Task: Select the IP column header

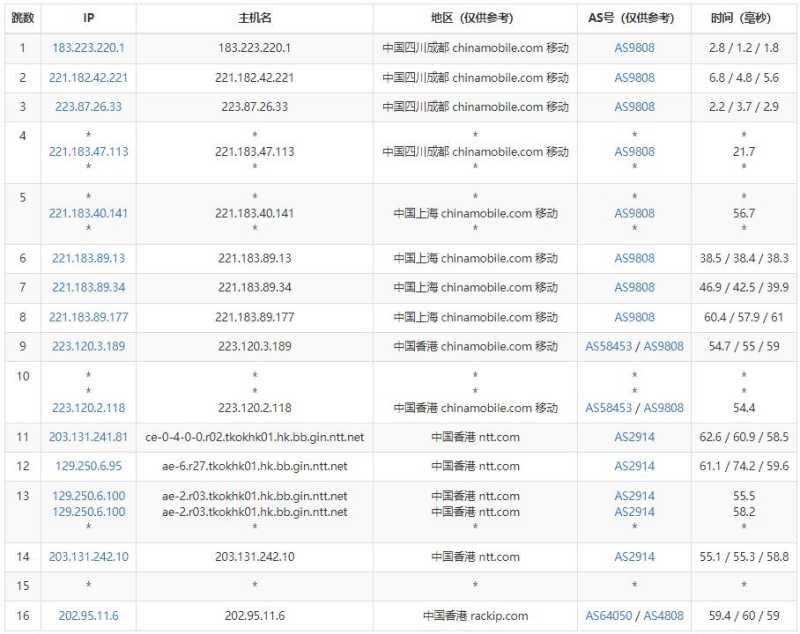Action: [x=88, y=18]
